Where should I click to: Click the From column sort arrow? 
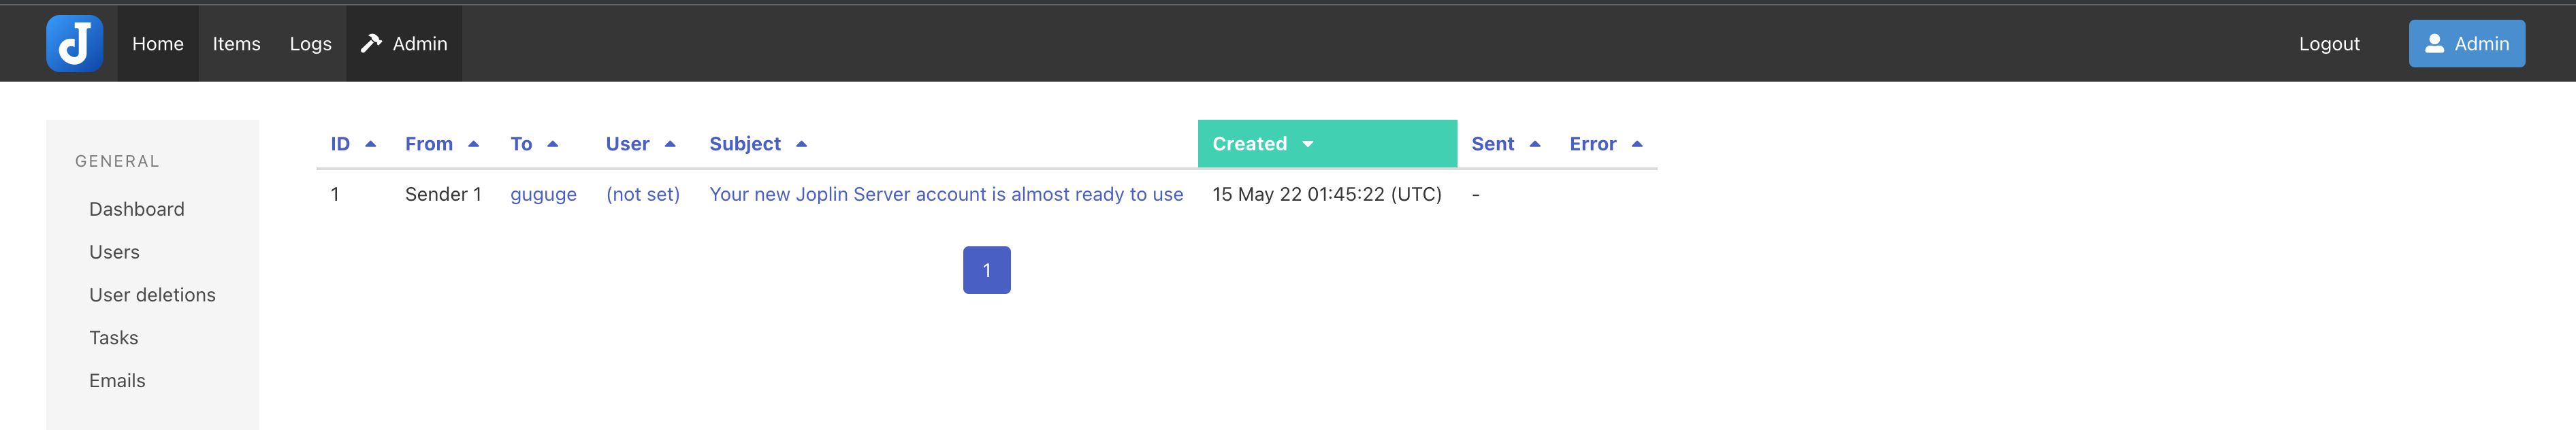(473, 144)
